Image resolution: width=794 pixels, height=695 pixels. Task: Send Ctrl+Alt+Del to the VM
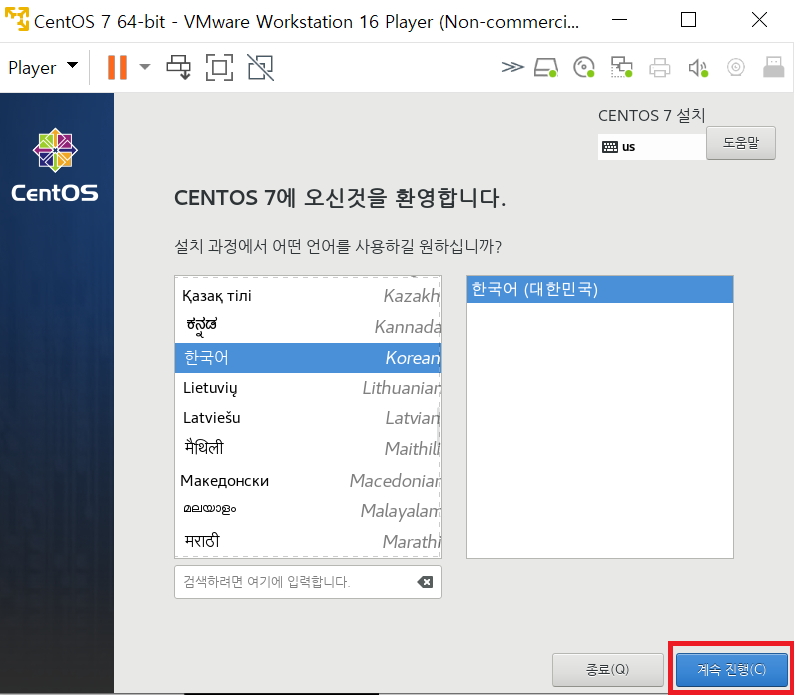click(179, 67)
